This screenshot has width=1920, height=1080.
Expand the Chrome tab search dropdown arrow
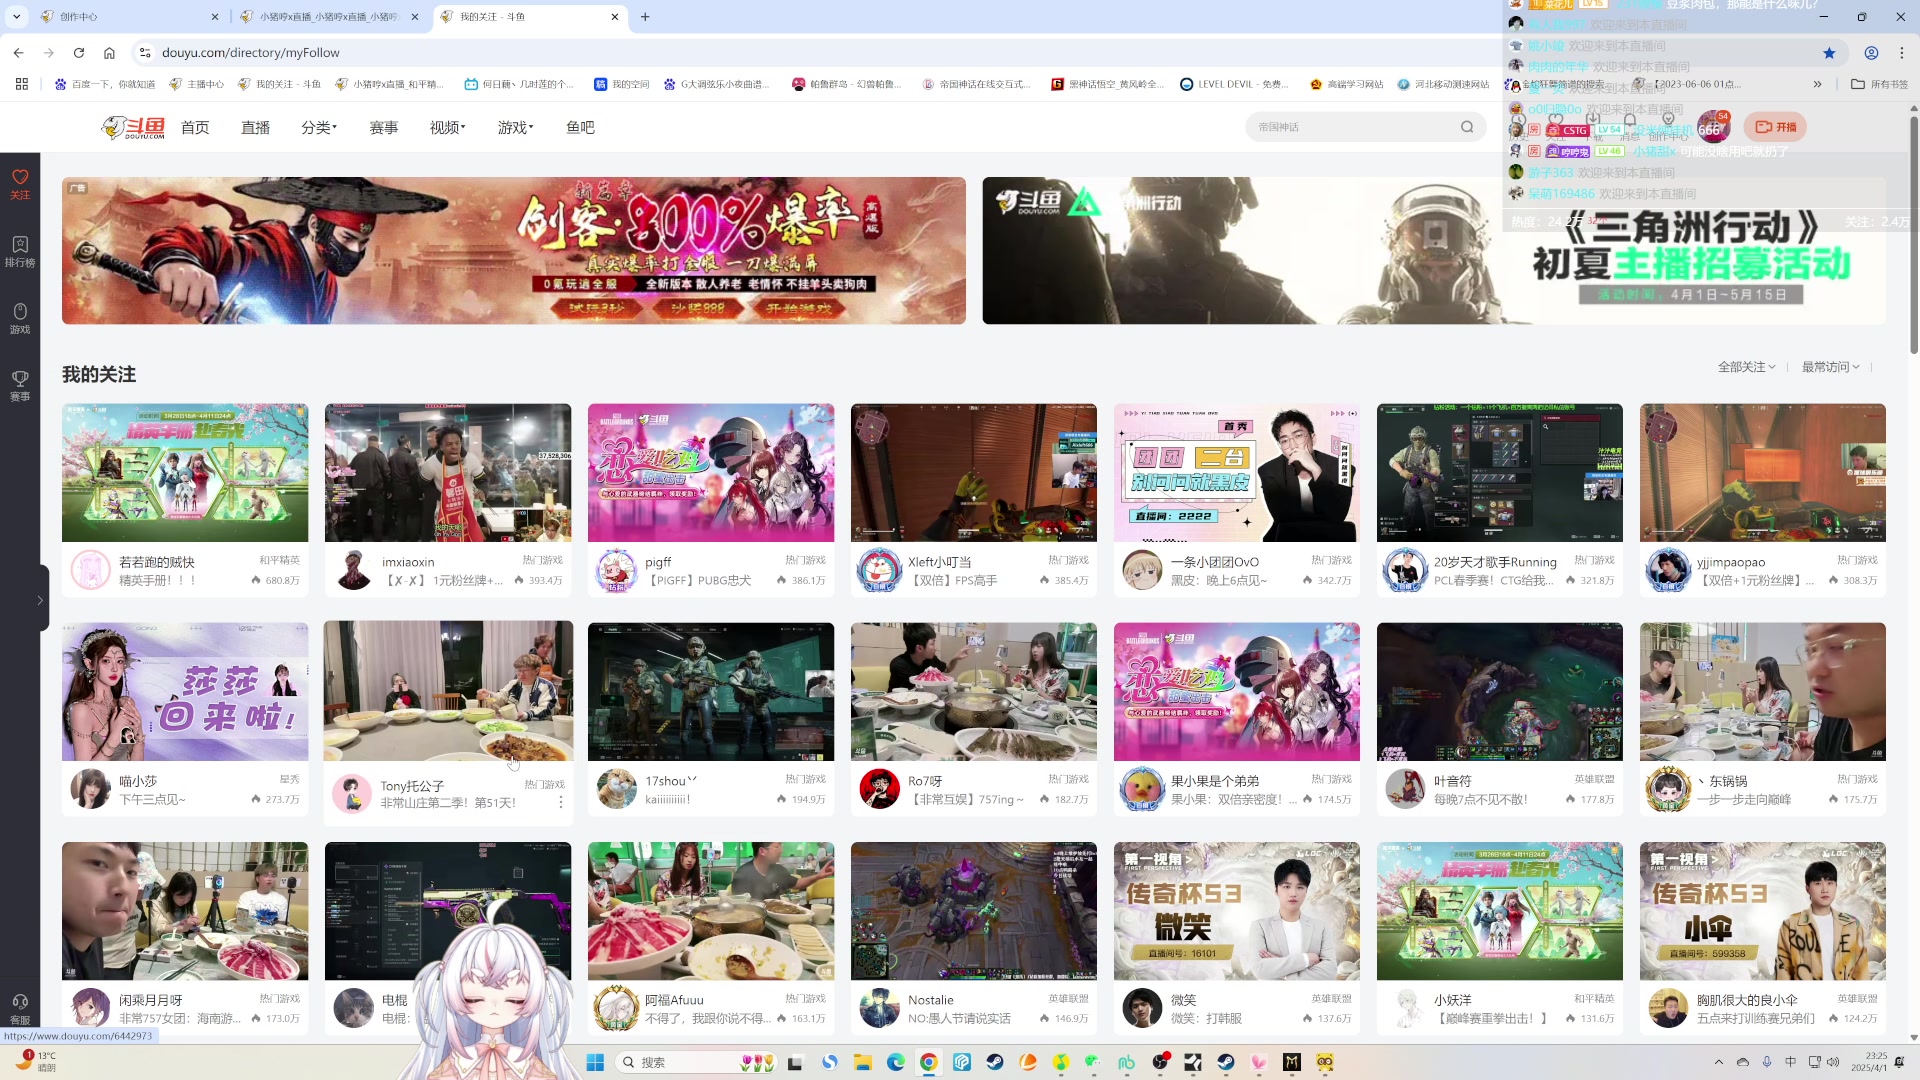point(16,17)
